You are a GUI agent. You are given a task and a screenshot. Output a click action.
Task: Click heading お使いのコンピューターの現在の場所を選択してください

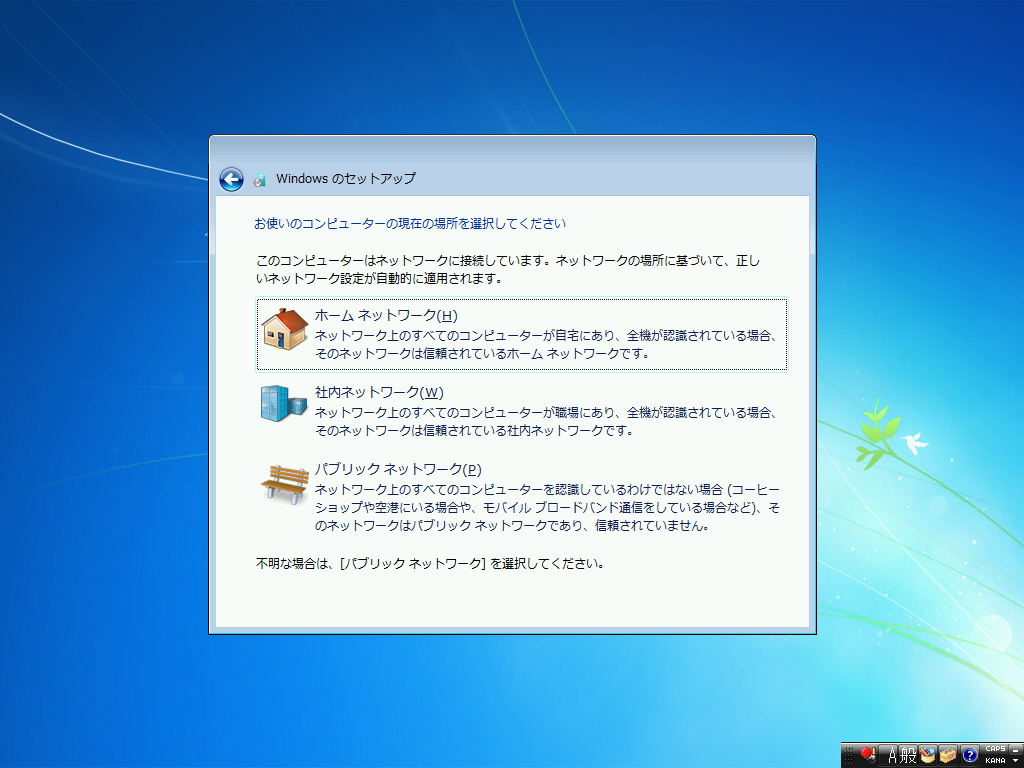[409, 223]
